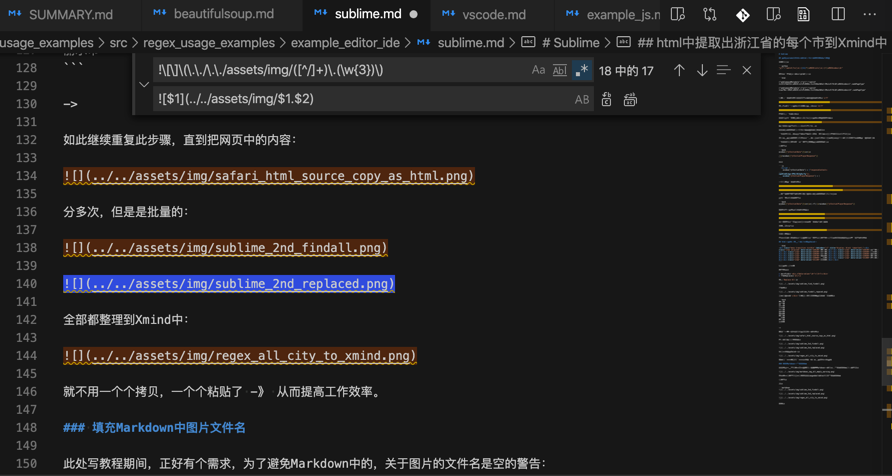Click the Markdown icon on vscode.md tab

[x=449, y=14]
